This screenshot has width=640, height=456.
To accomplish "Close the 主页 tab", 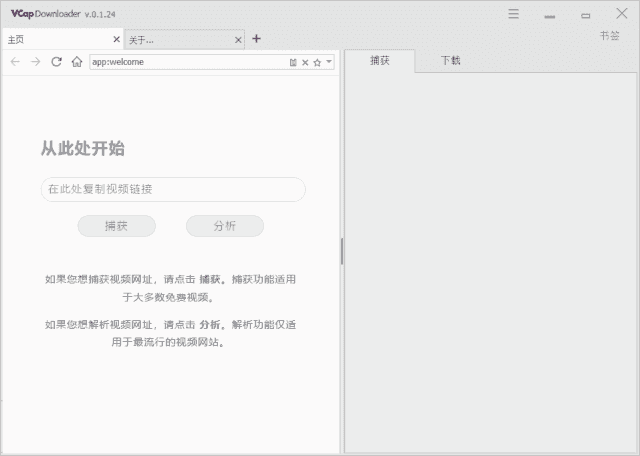I will point(116,40).
